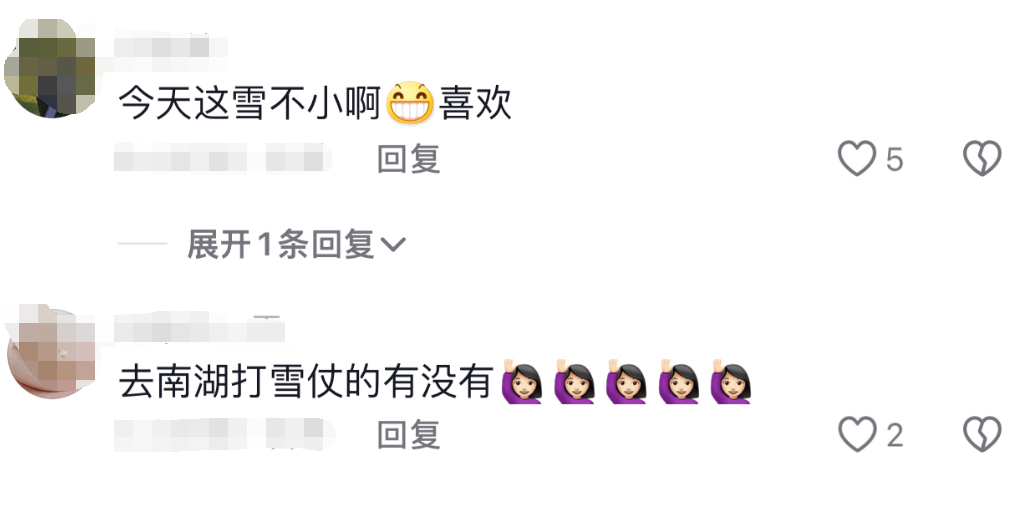Open the first commenter's profile avatar
1036x529 pixels.
50,68
